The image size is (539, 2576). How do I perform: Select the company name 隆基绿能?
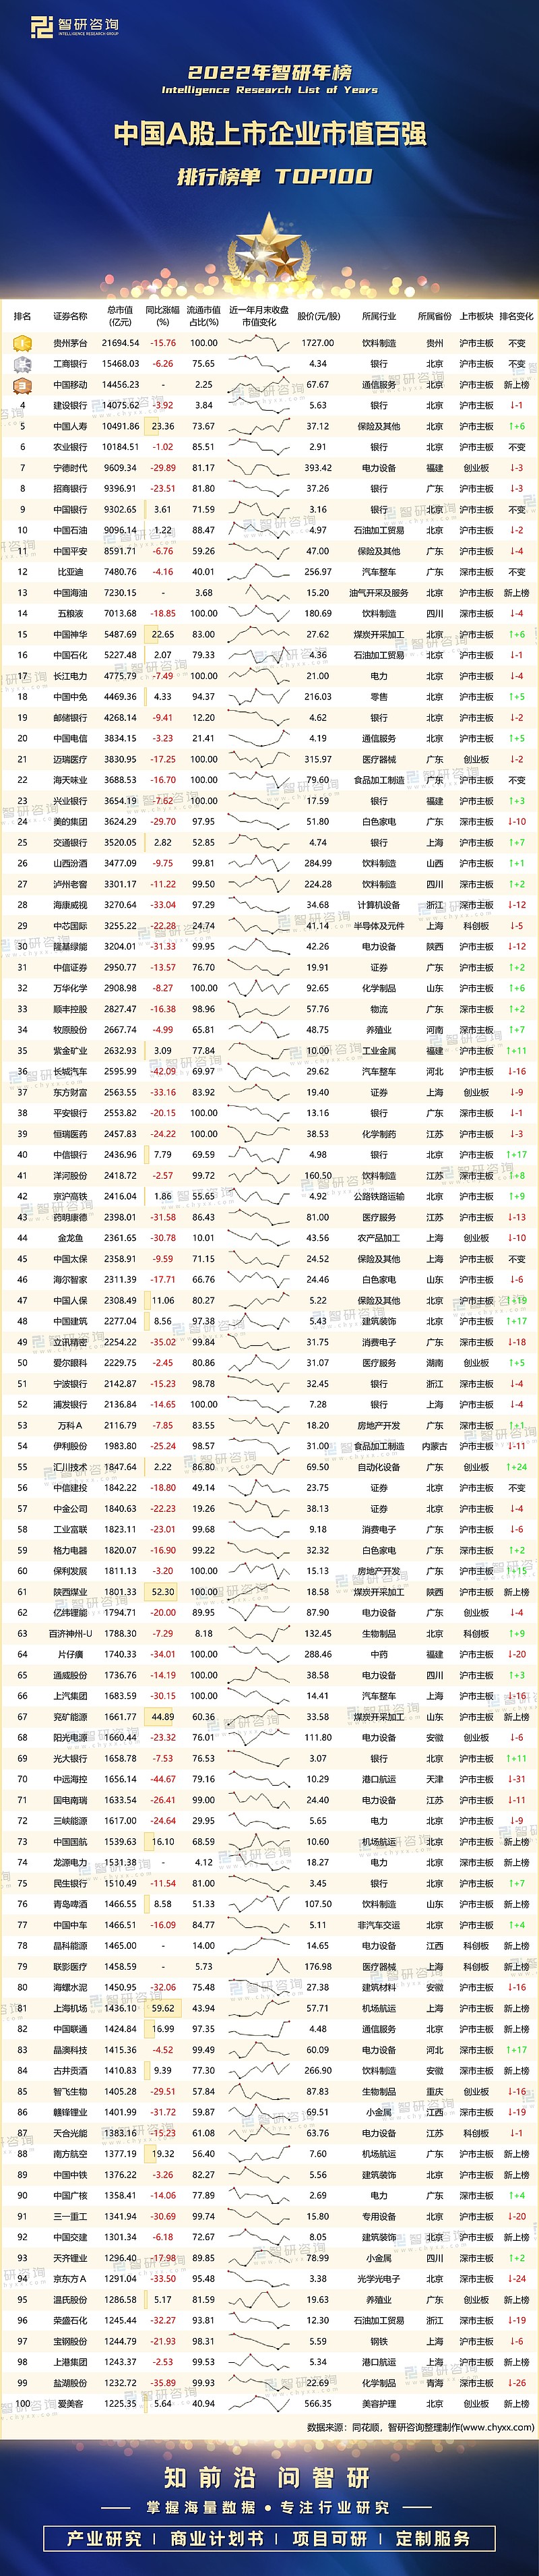click(x=70, y=947)
